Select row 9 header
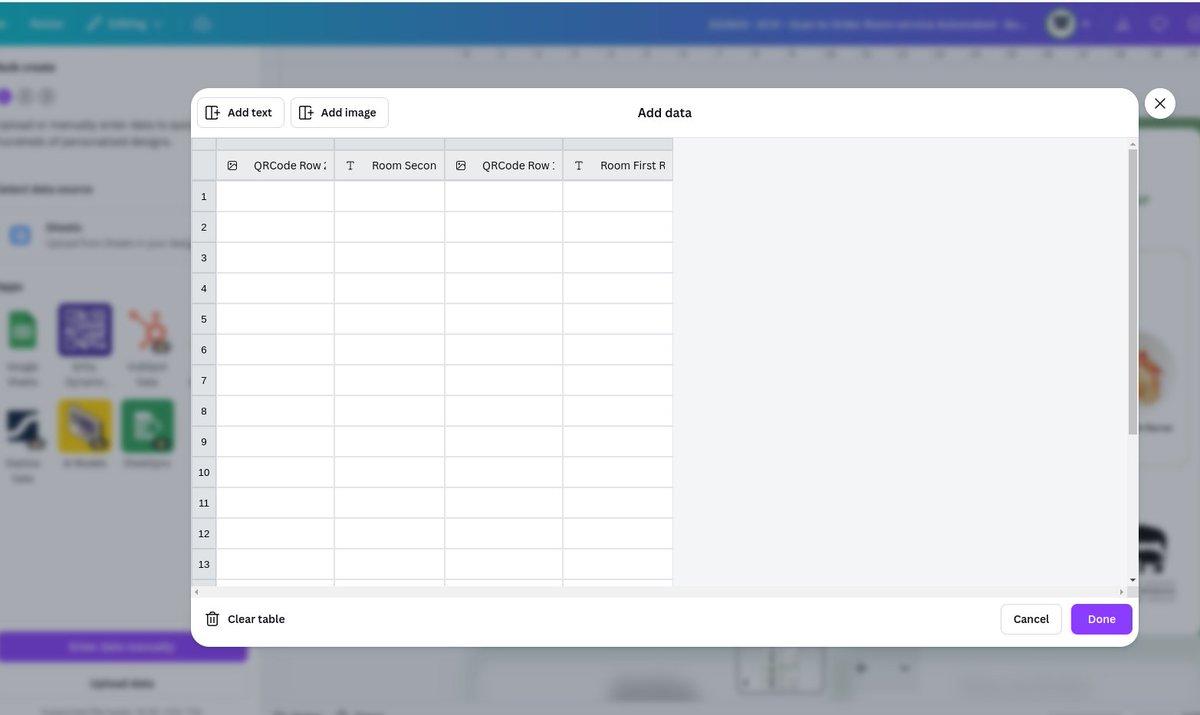1200x715 pixels. (x=204, y=442)
